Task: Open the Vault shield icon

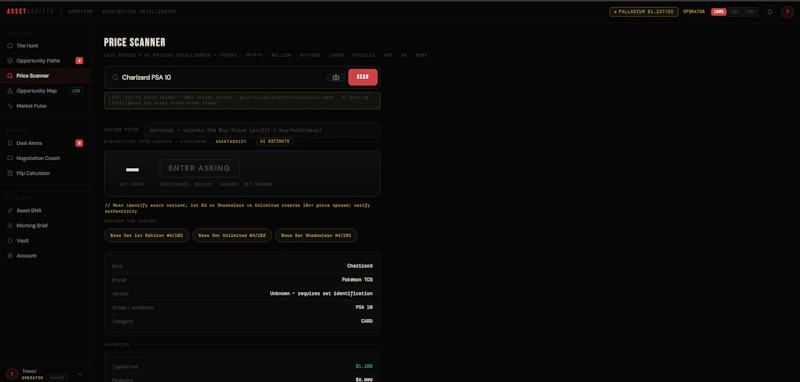Action: pyautogui.click(x=10, y=241)
